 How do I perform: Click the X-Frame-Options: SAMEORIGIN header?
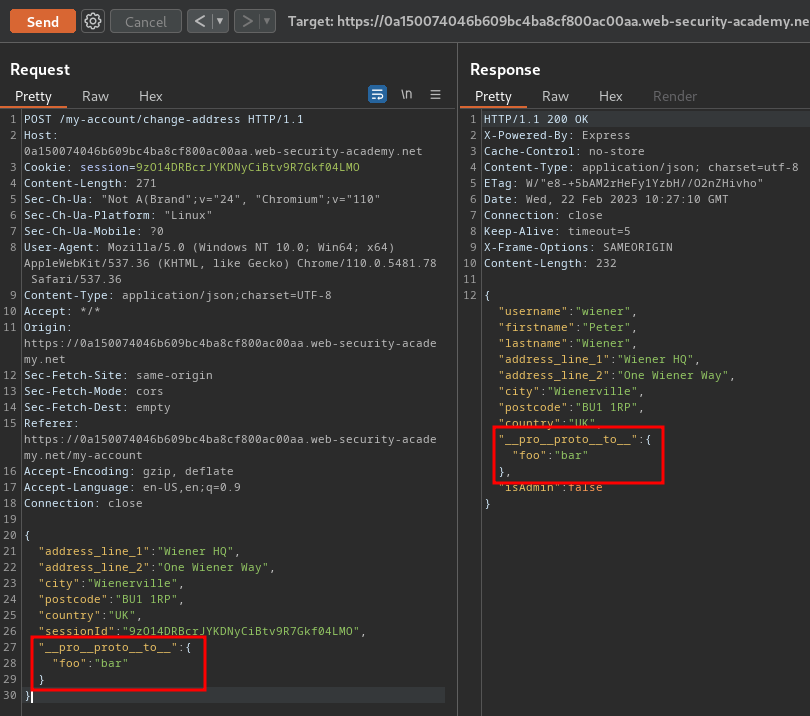[x=578, y=247]
